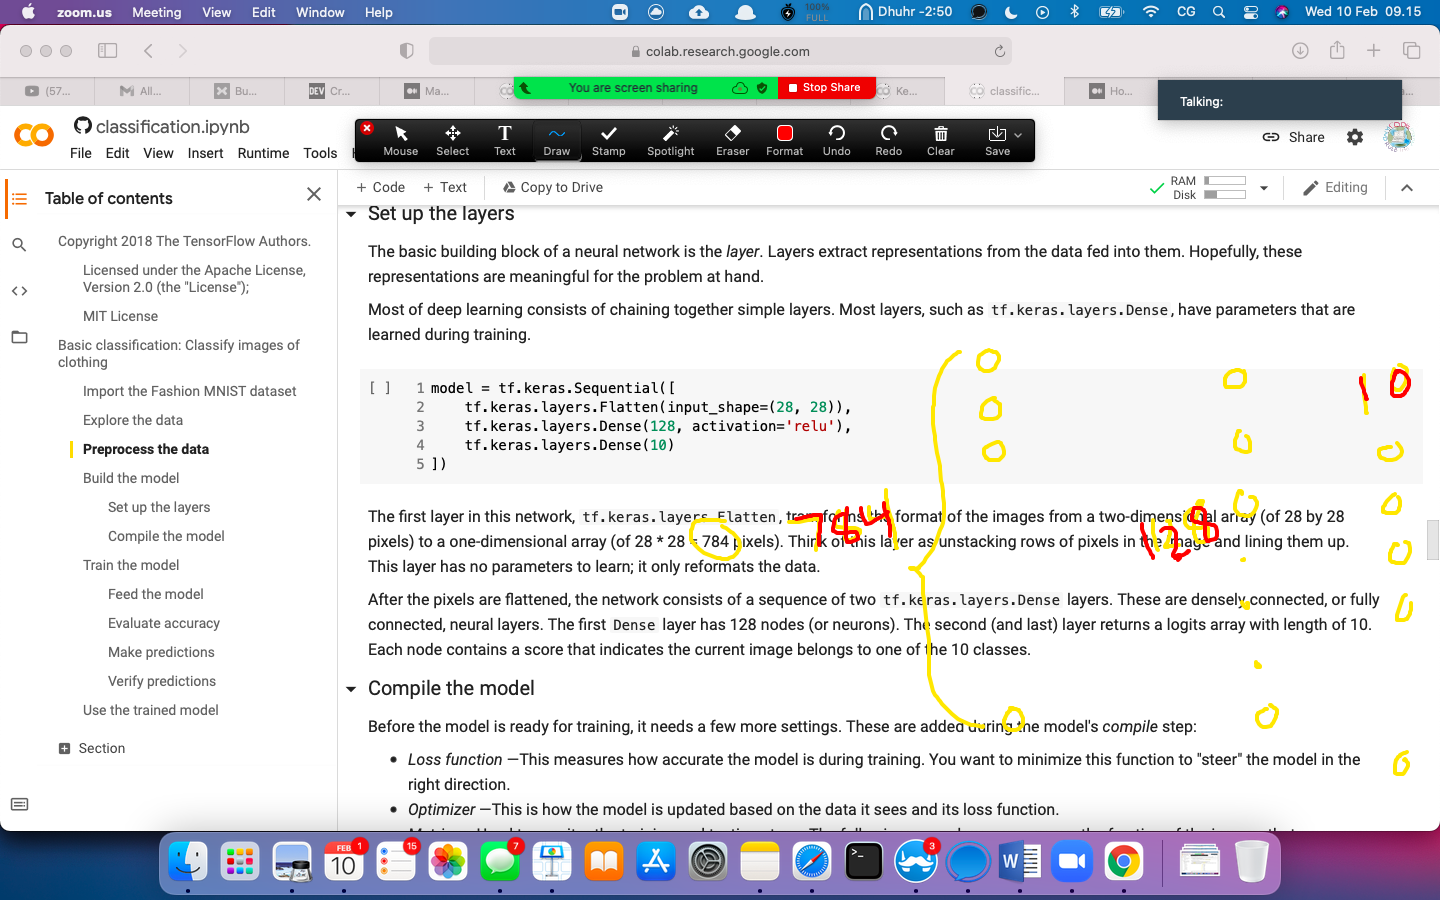Add a Section in table of contents
The width and height of the screenshot is (1440, 900).
coord(92,748)
